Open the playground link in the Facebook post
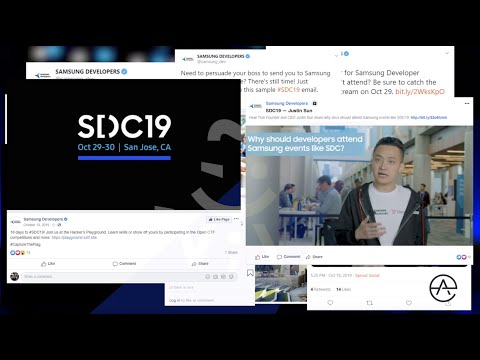Viewport: 480px width, 360px height. pos(74,237)
